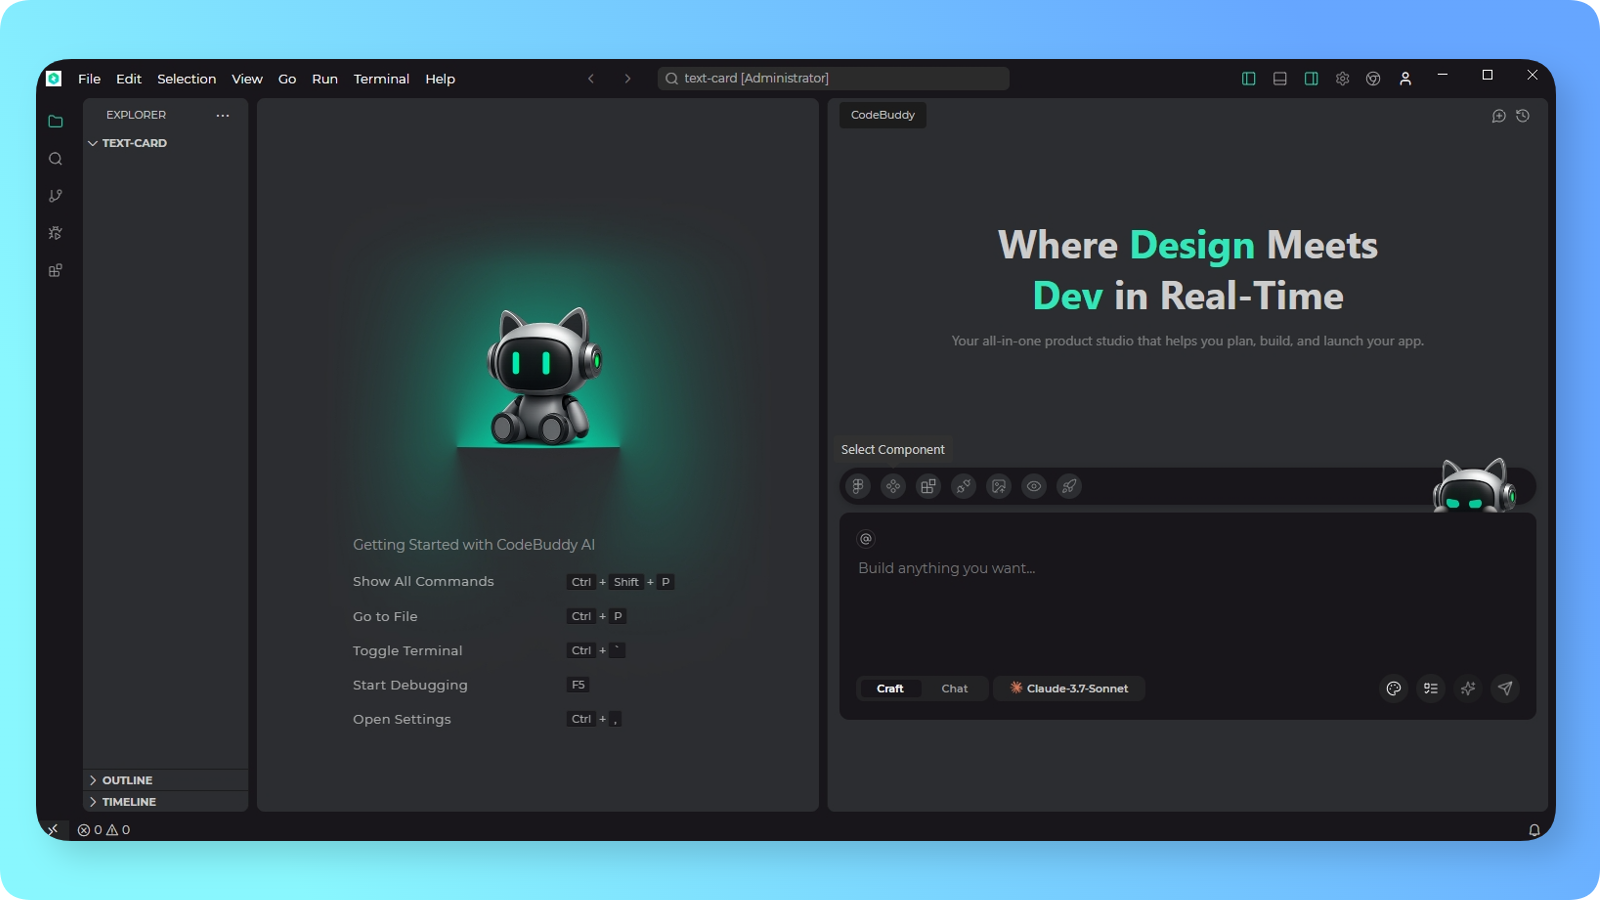Screen dimensions: 1600x900
Task: Open the Selection menu
Action: click(186, 79)
